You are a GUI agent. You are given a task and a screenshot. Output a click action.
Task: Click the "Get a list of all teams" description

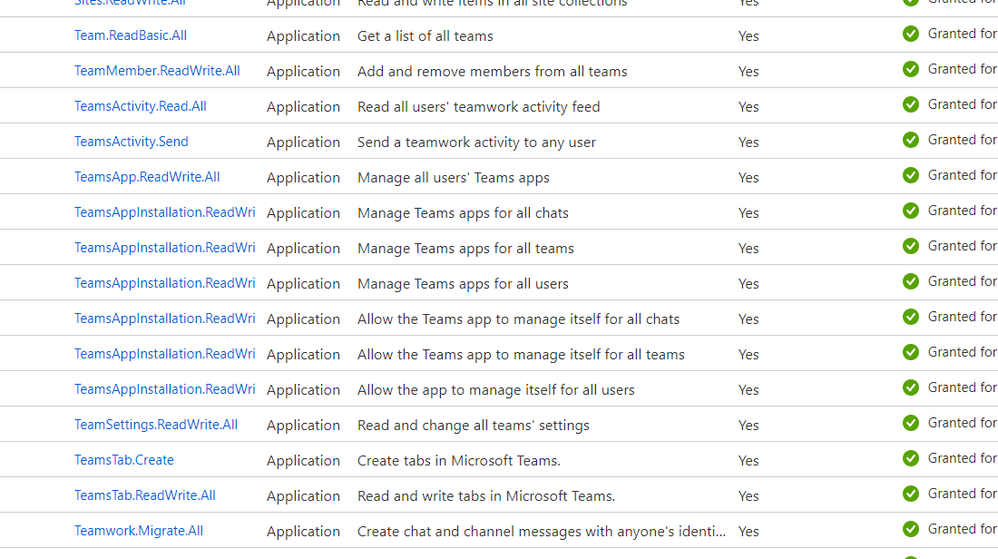[x=425, y=36]
